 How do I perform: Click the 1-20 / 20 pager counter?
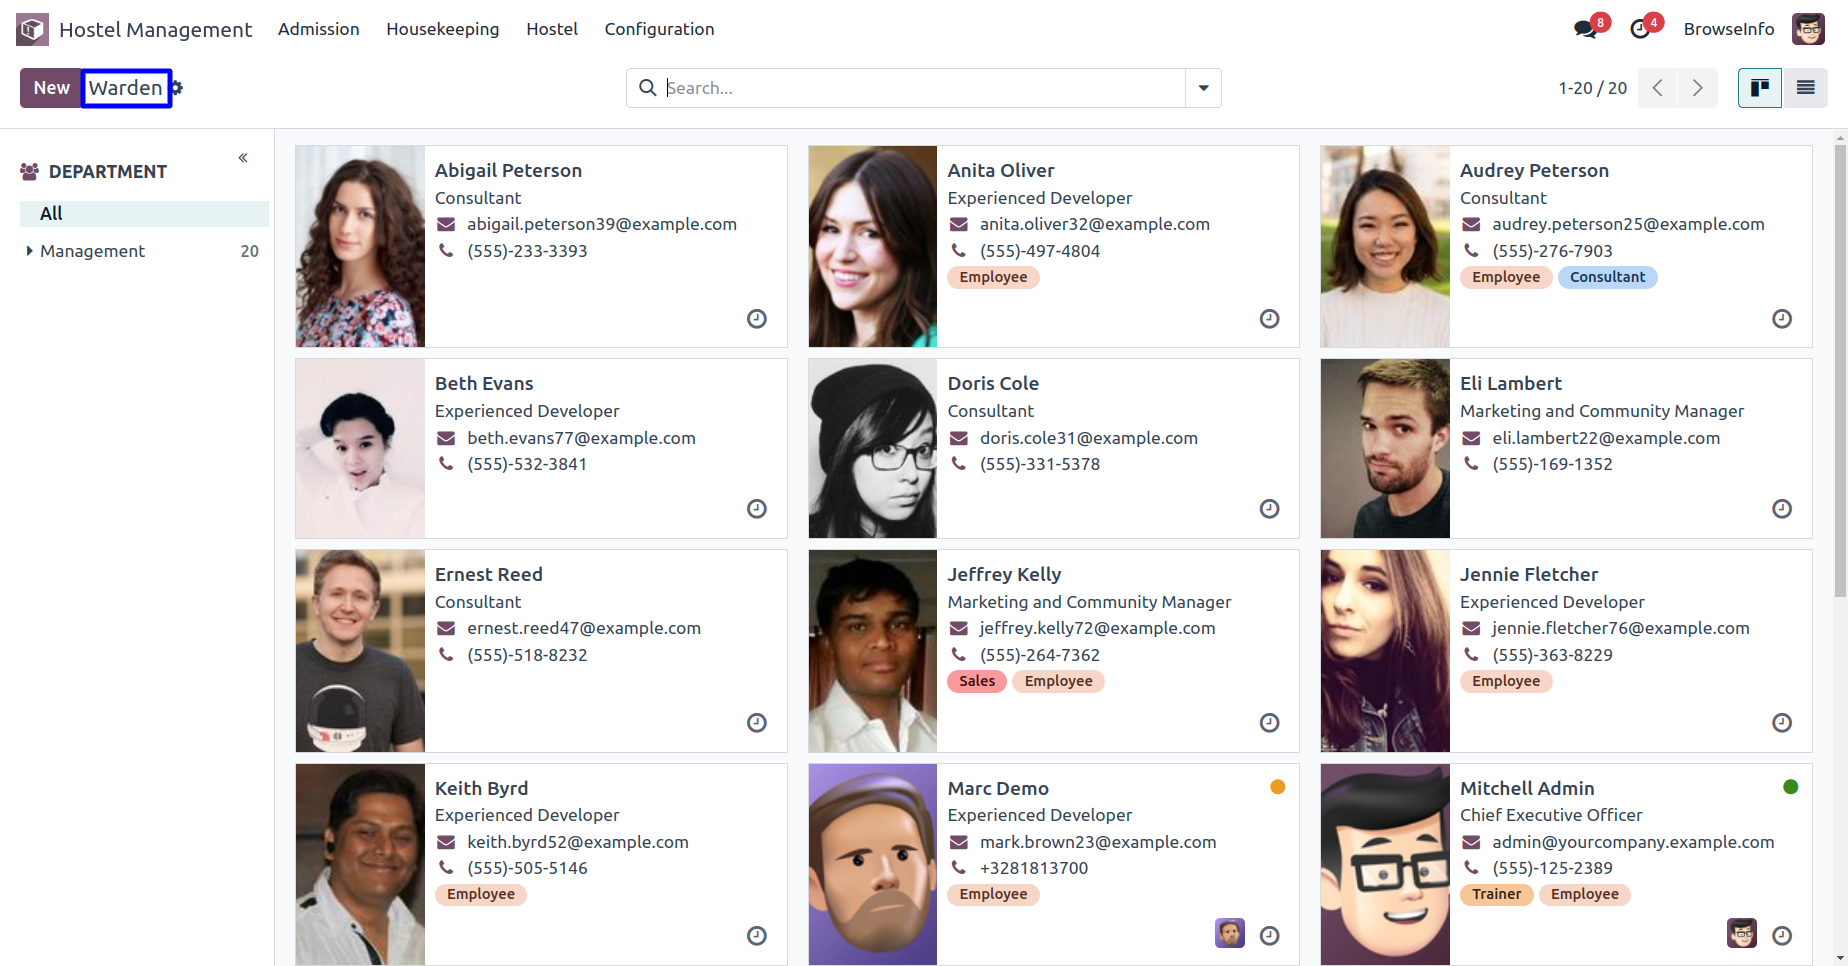(1592, 88)
